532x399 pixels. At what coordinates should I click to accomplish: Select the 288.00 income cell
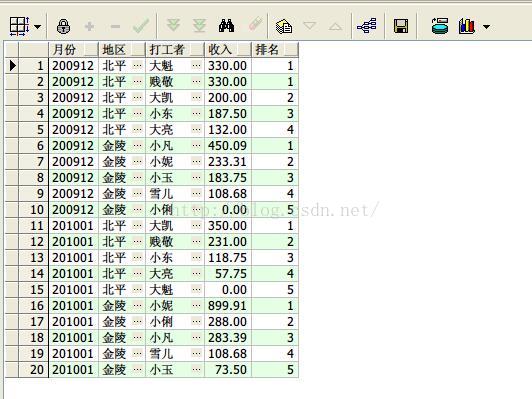(228, 322)
